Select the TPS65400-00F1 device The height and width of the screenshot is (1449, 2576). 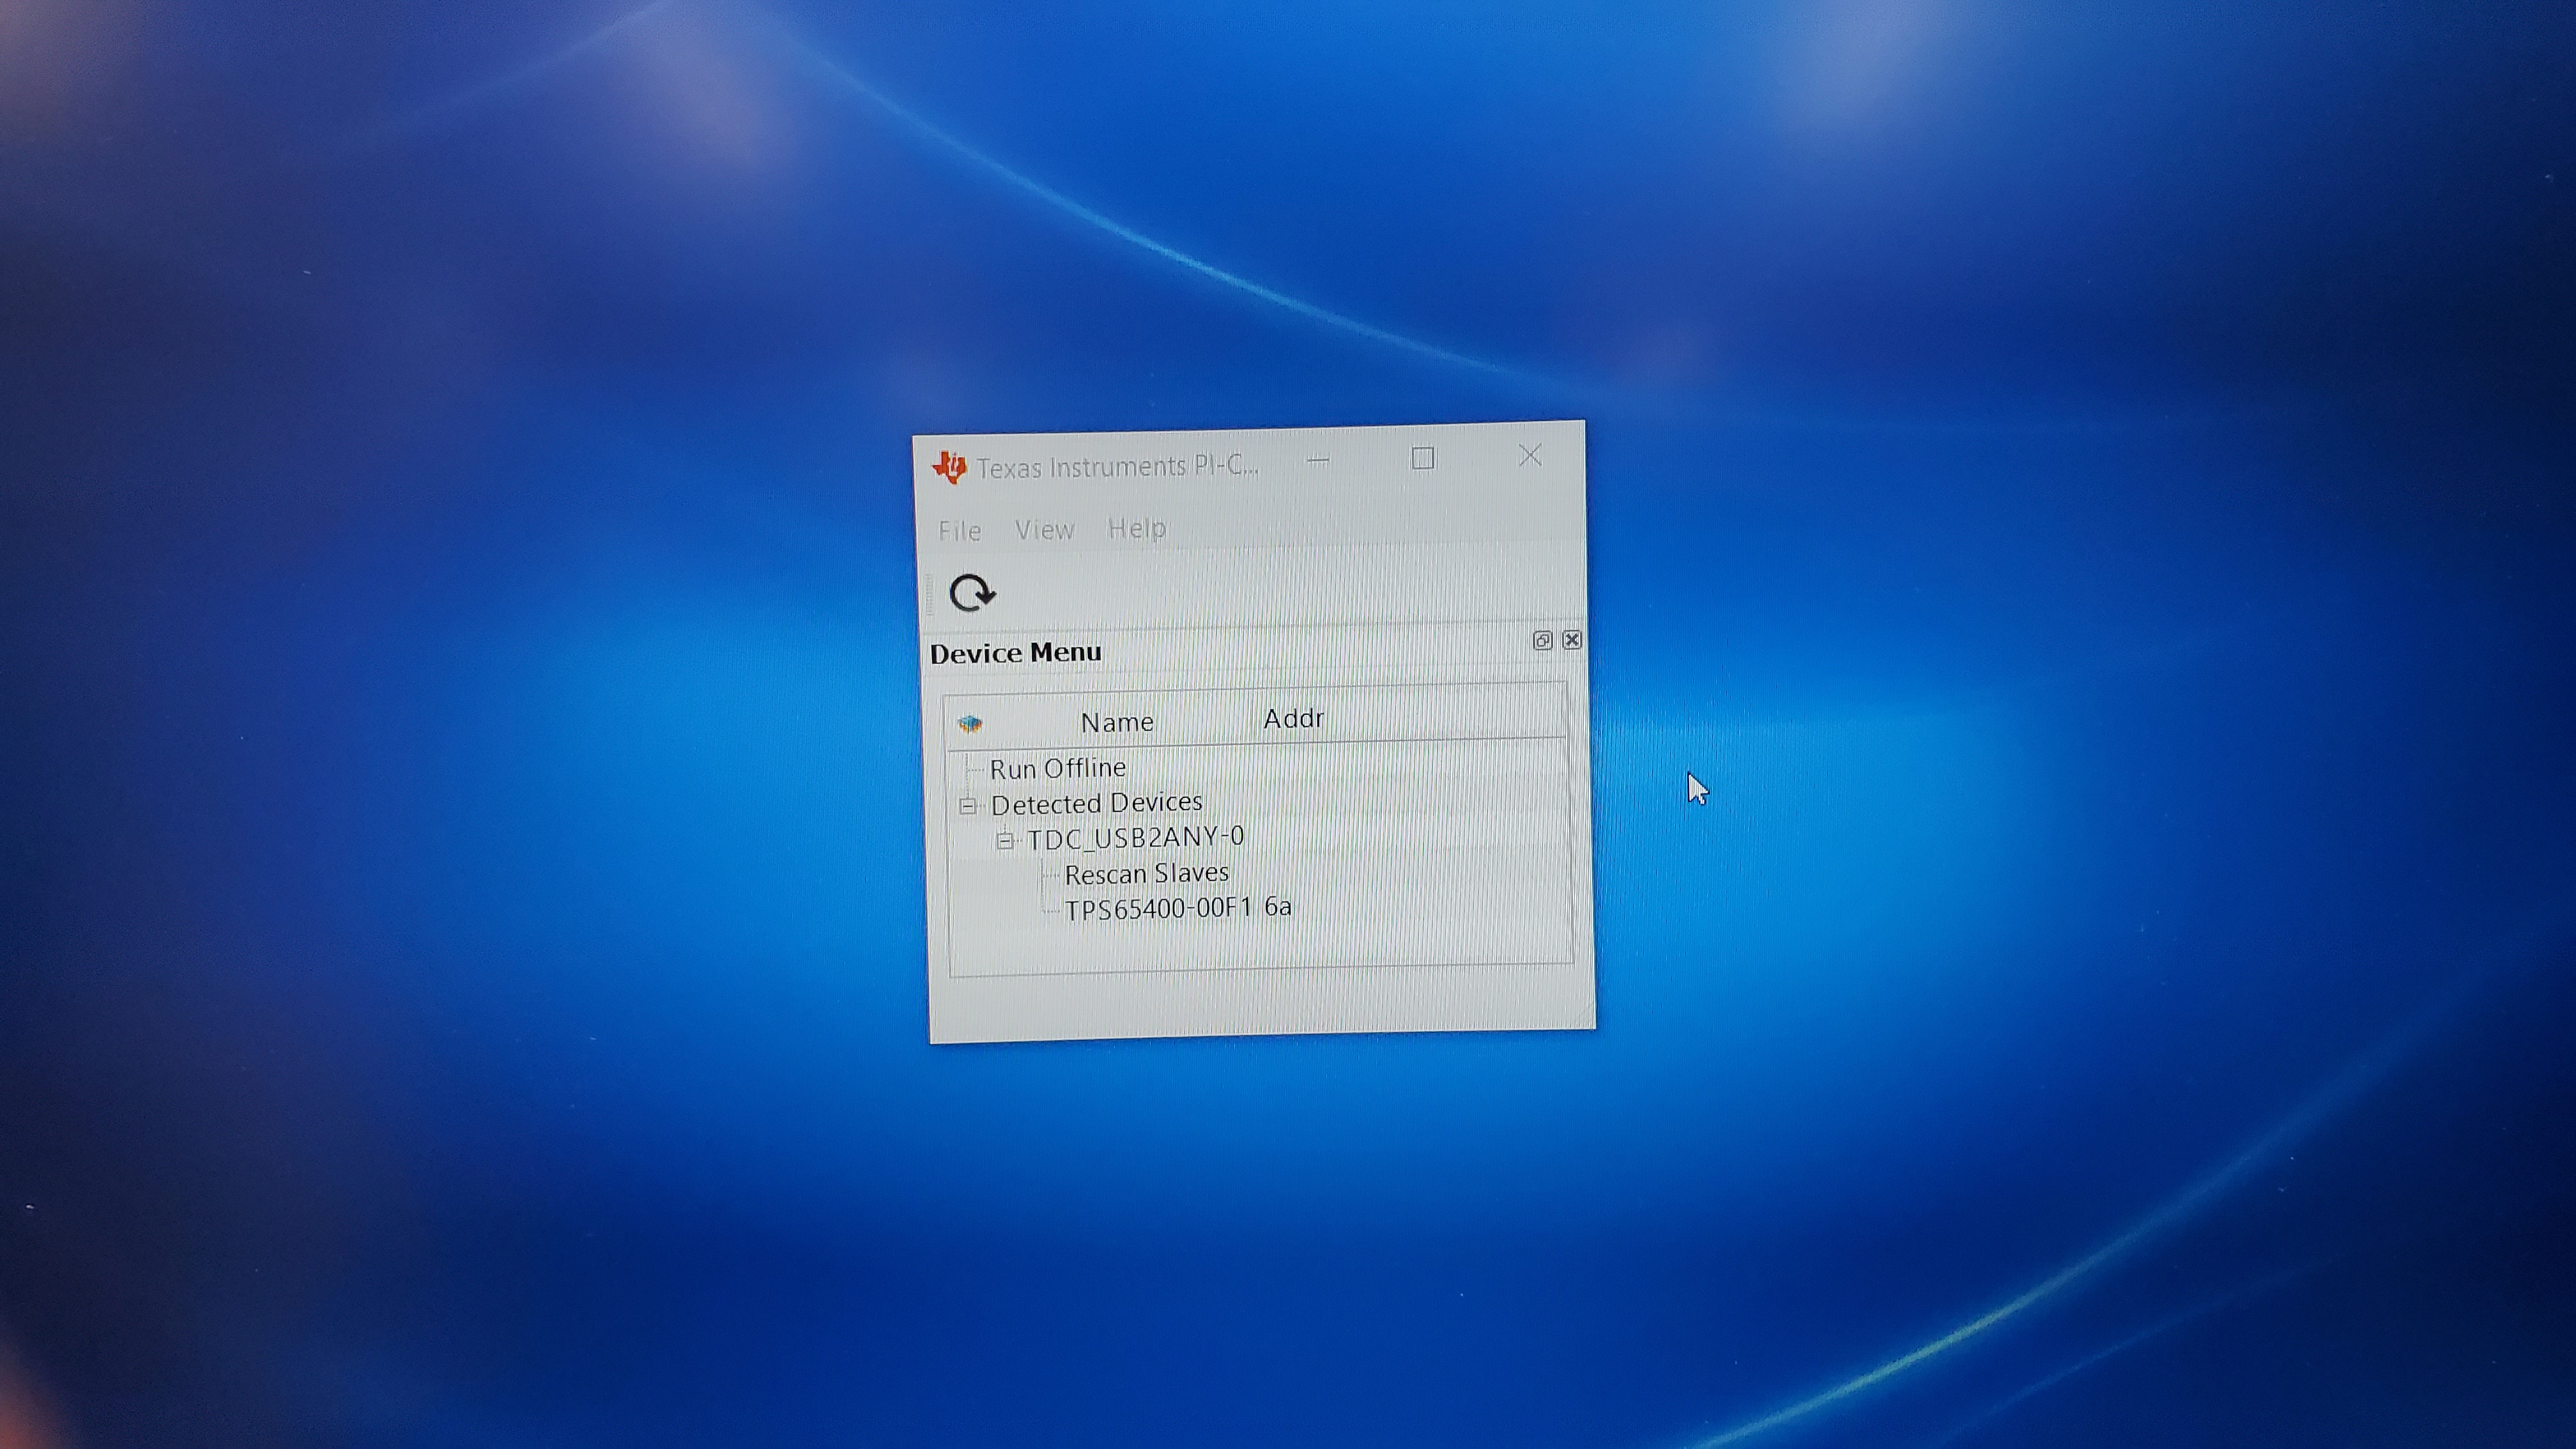1157,909
